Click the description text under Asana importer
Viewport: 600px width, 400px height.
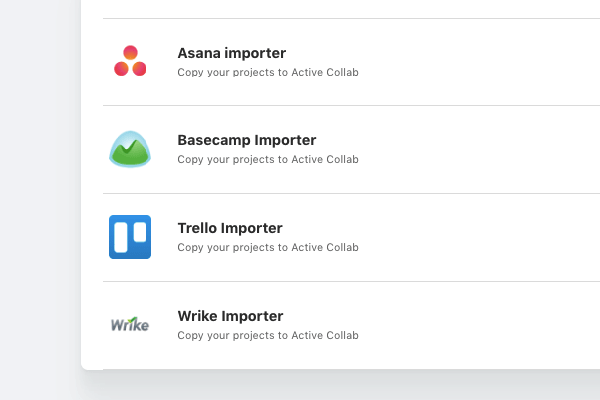[x=268, y=72]
